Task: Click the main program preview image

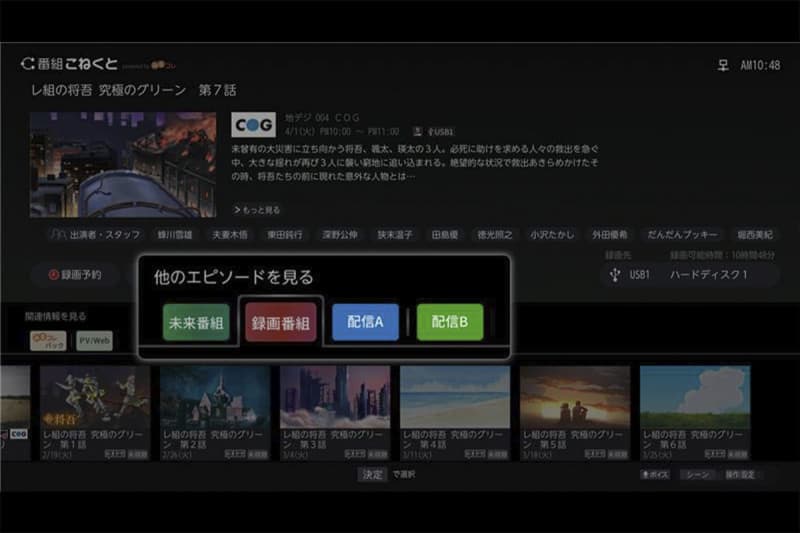Action: click(123, 164)
